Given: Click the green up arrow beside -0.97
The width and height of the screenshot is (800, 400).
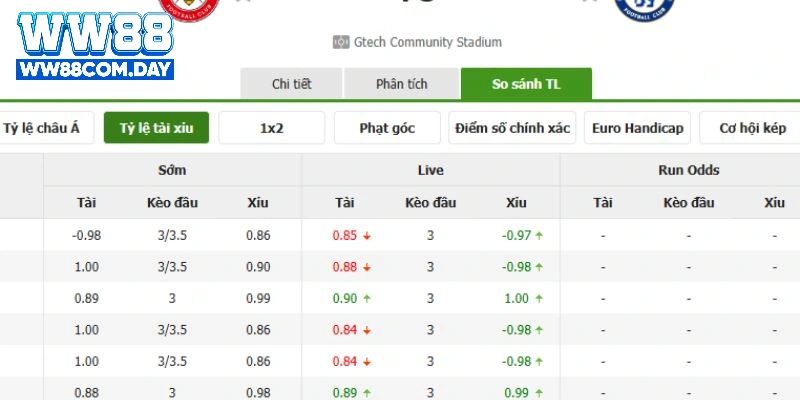Looking at the screenshot, I should (x=540, y=236).
